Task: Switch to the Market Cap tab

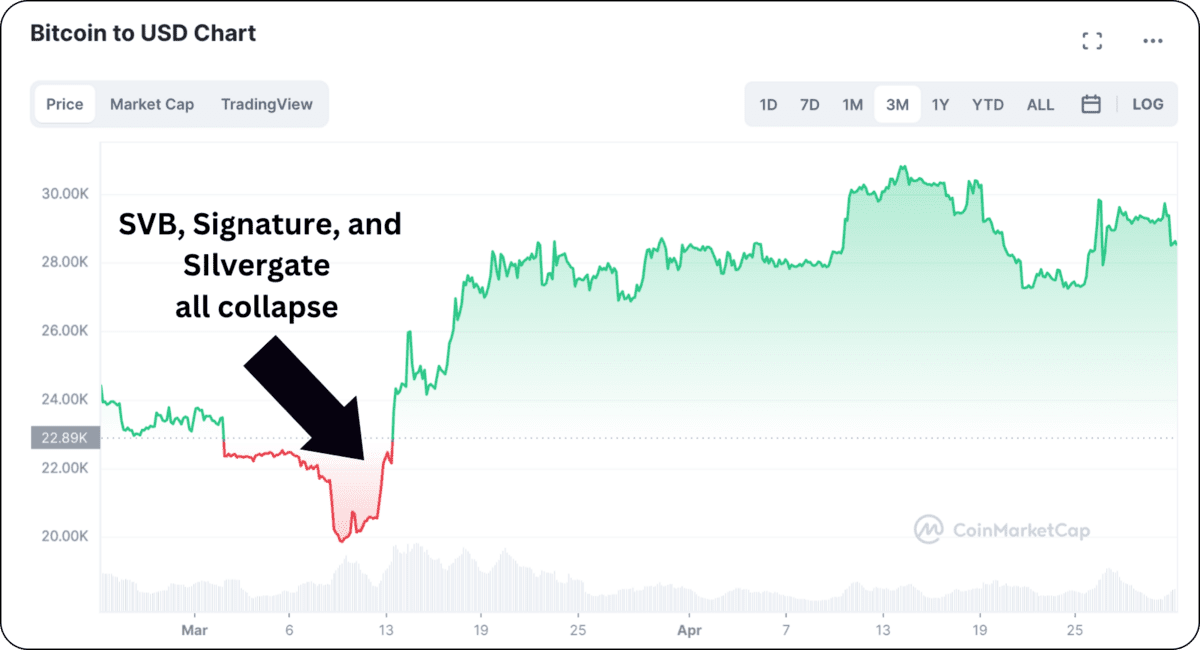Action: click(152, 104)
